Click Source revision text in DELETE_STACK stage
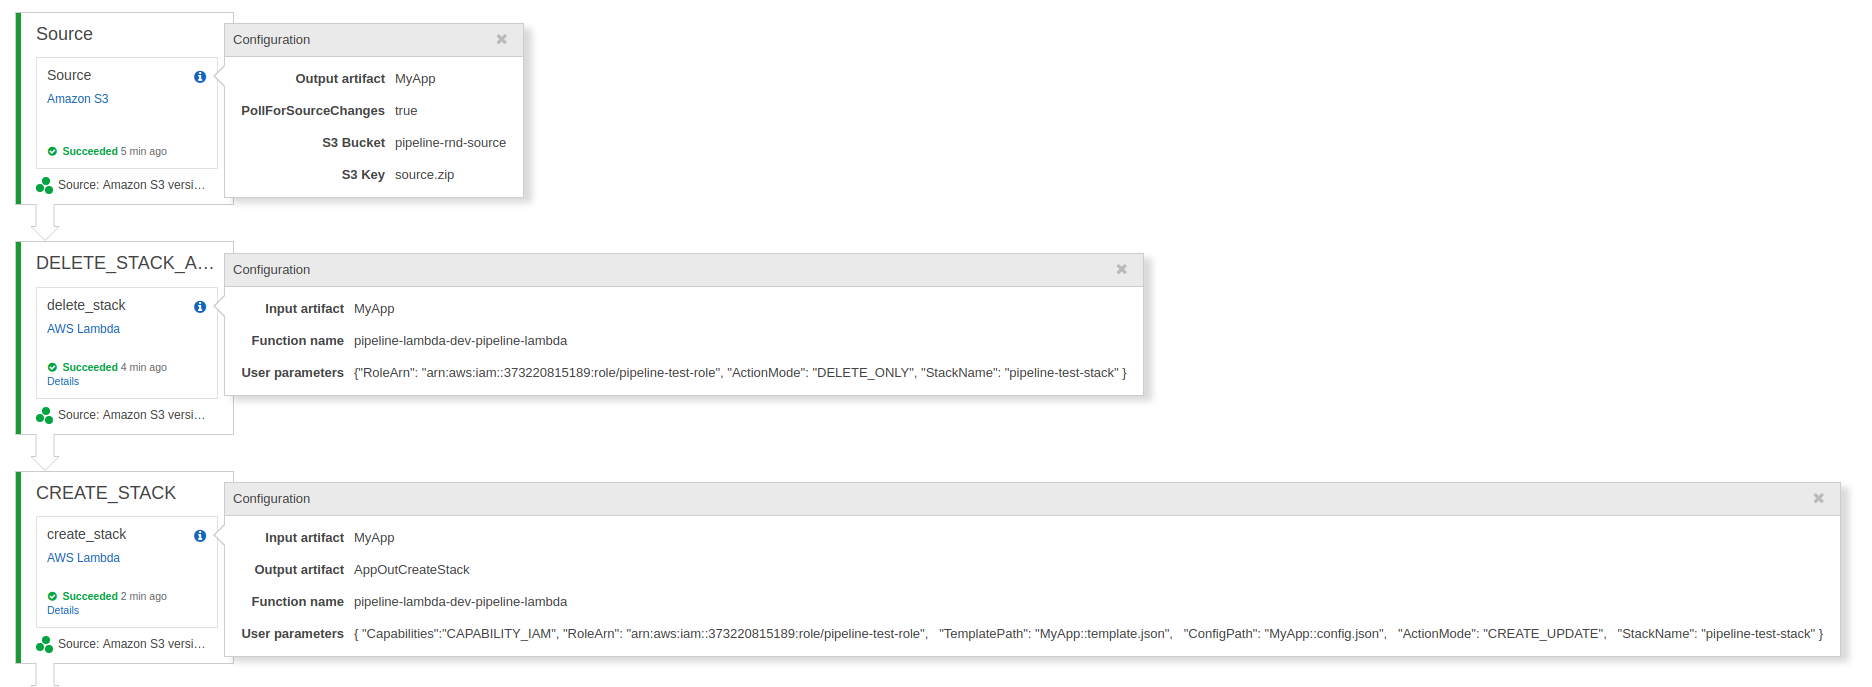The width and height of the screenshot is (1872, 687). pyautogui.click(x=131, y=415)
